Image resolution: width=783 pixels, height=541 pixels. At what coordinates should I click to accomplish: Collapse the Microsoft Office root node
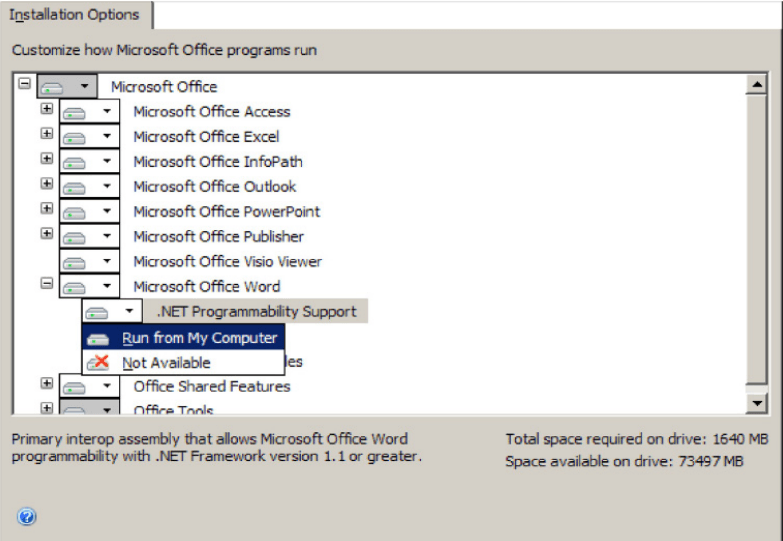[x=24, y=83]
